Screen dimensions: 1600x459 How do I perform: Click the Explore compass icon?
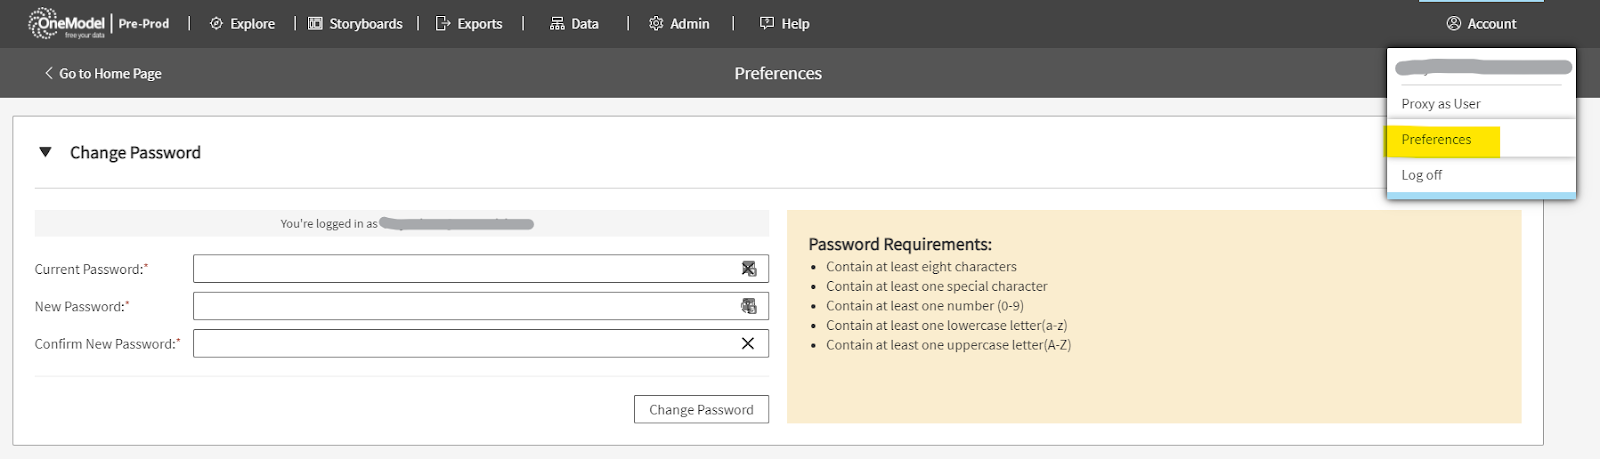216,23
